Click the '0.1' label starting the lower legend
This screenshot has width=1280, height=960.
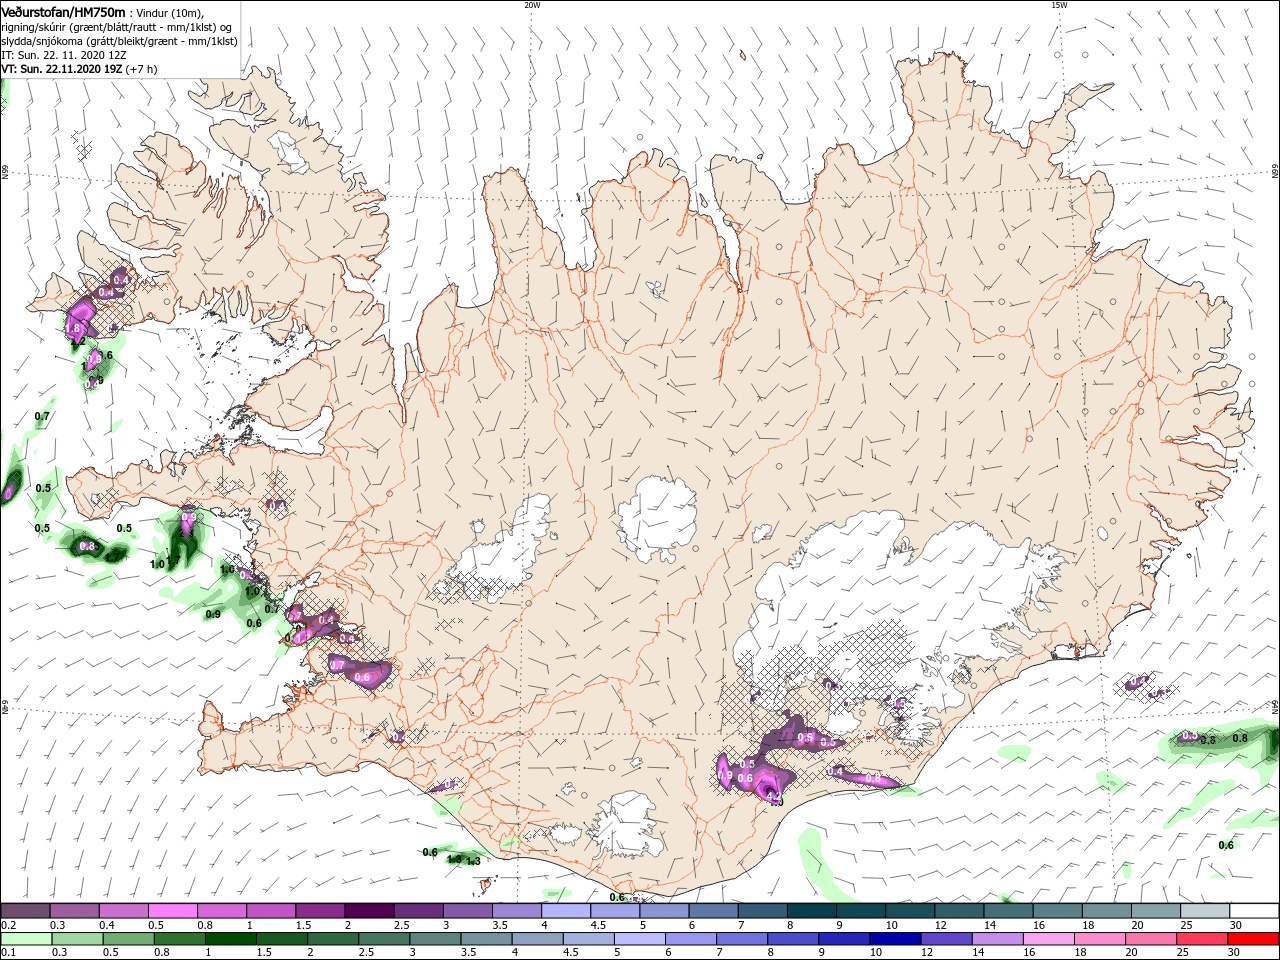coord(8,953)
